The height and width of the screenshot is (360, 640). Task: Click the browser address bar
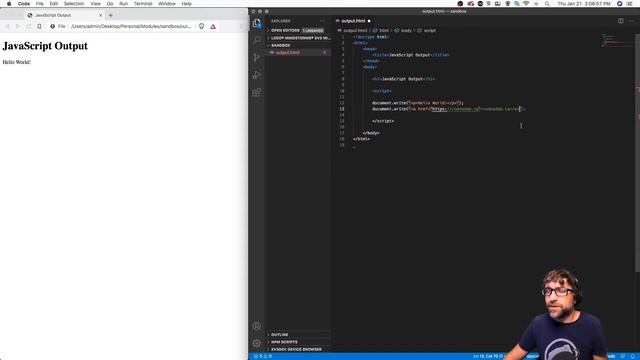[131, 27]
